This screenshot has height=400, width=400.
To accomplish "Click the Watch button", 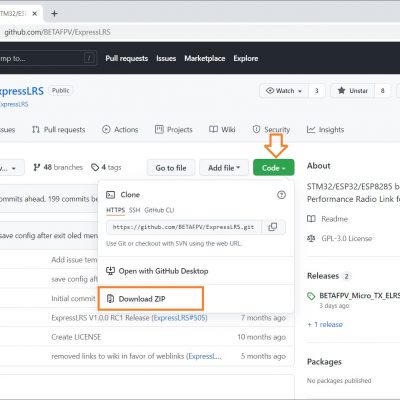I will [x=284, y=91].
